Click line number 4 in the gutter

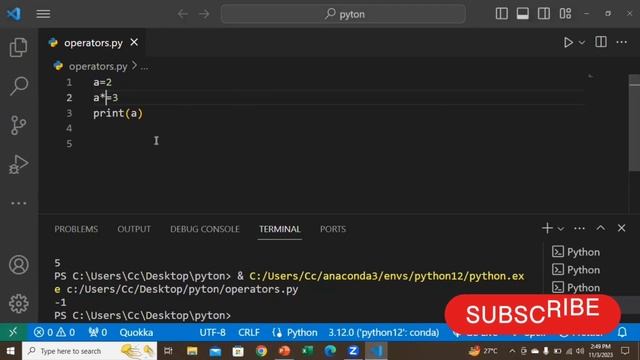click(69, 128)
